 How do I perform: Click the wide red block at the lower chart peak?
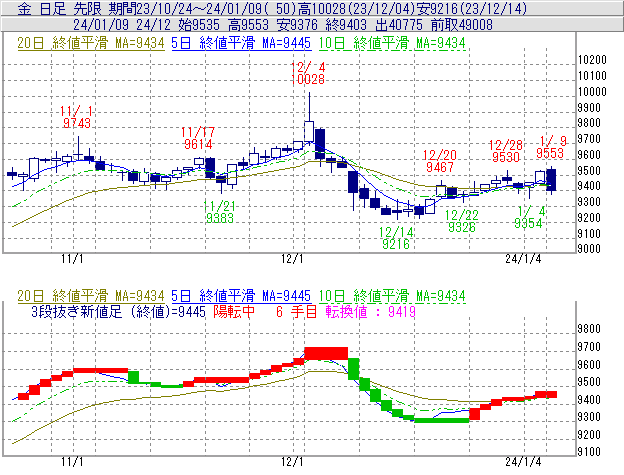point(326,353)
